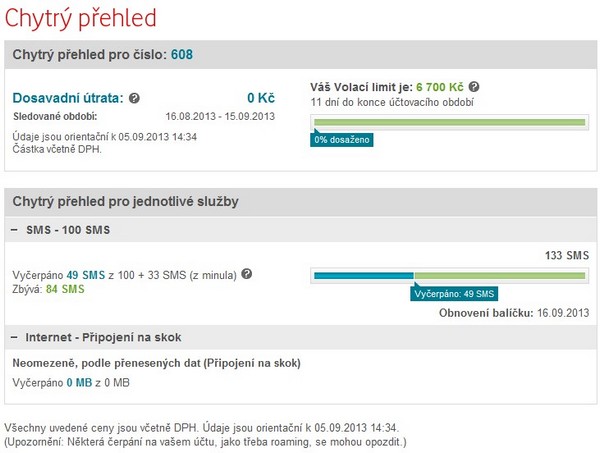Click the Chytrý přehled page title

pyautogui.click(x=80, y=18)
